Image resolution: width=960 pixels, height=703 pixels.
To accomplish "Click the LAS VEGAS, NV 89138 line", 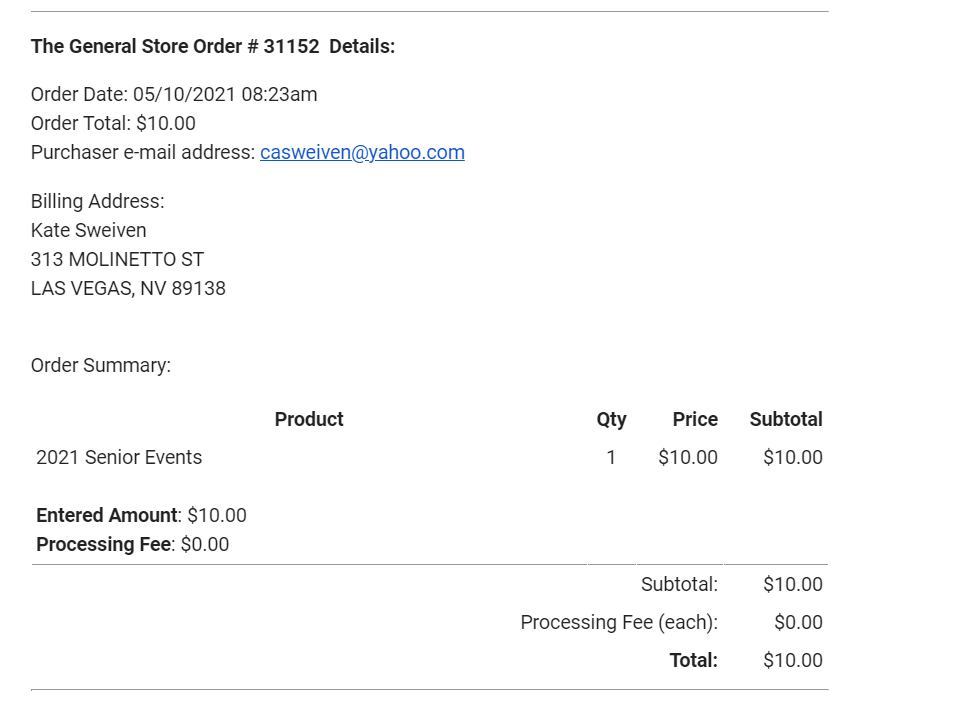I will point(128,289).
